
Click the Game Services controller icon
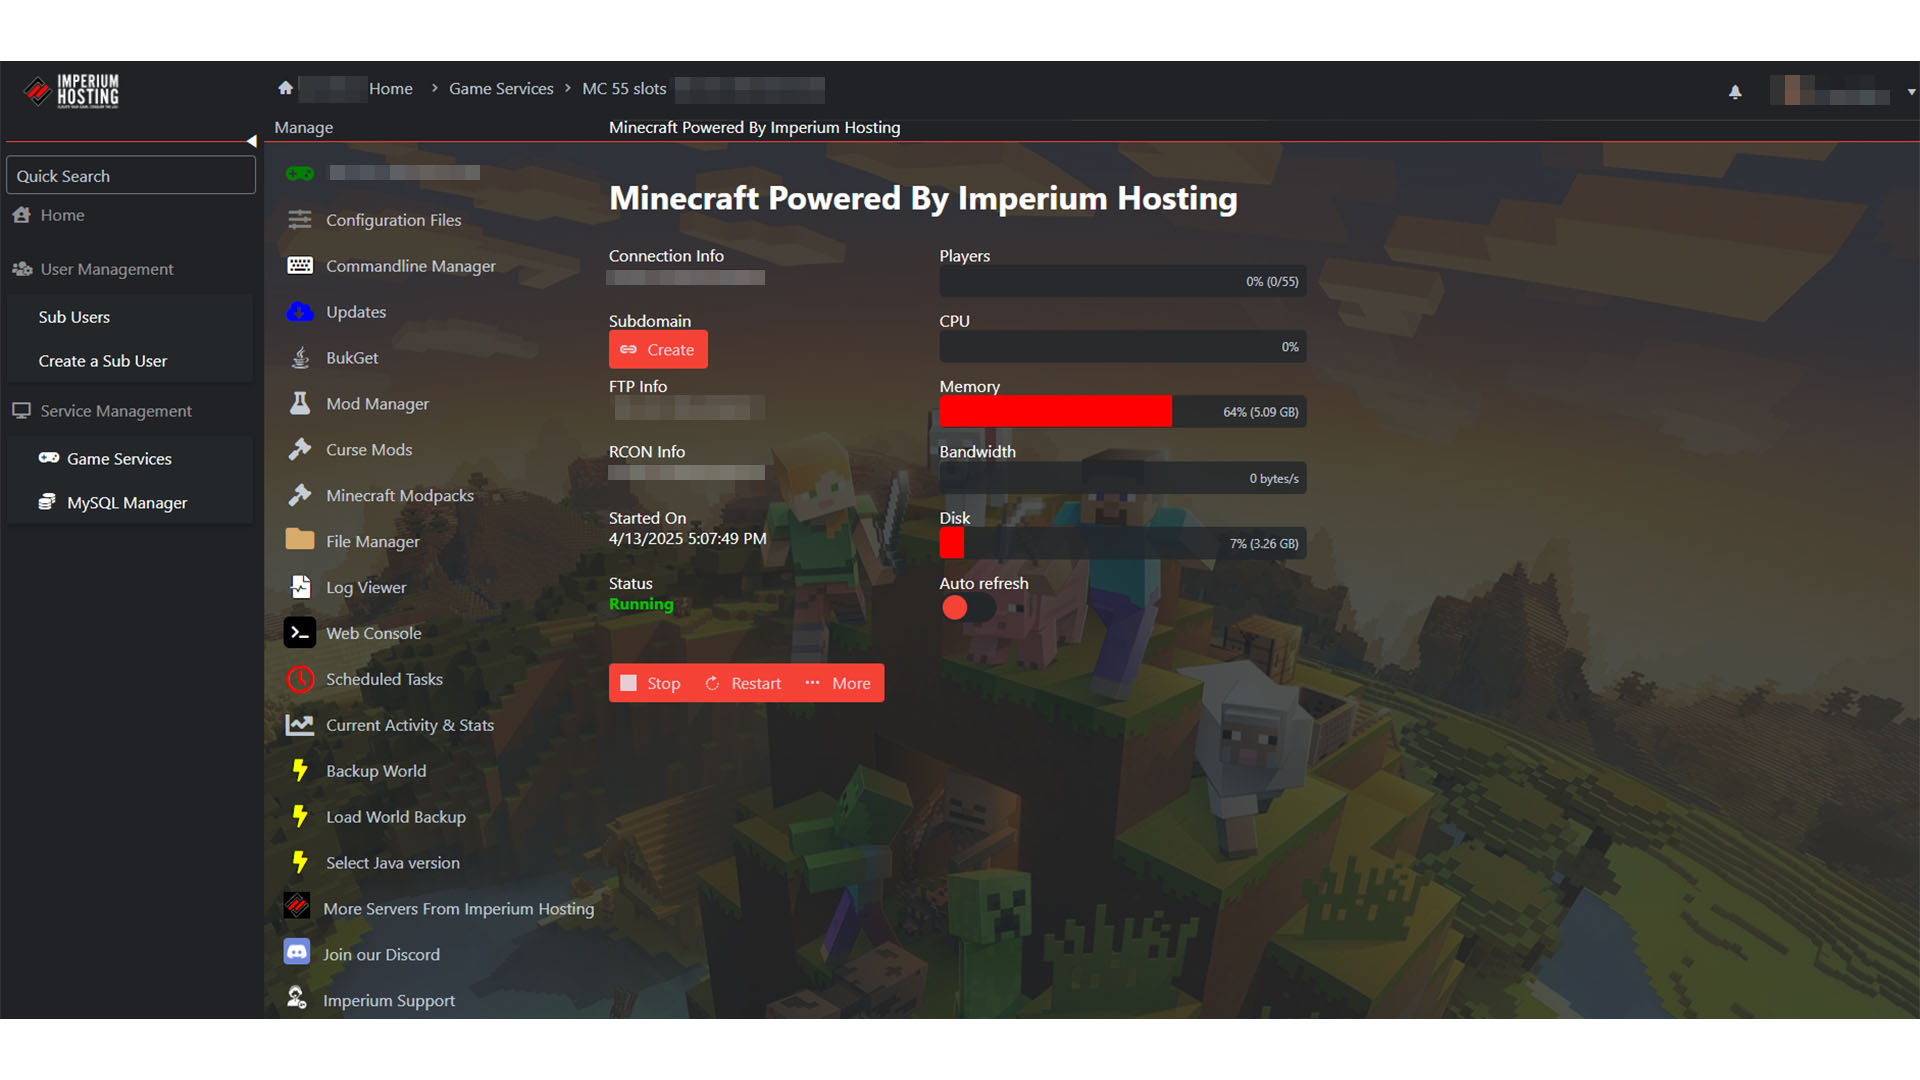pyautogui.click(x=48, y=458)
